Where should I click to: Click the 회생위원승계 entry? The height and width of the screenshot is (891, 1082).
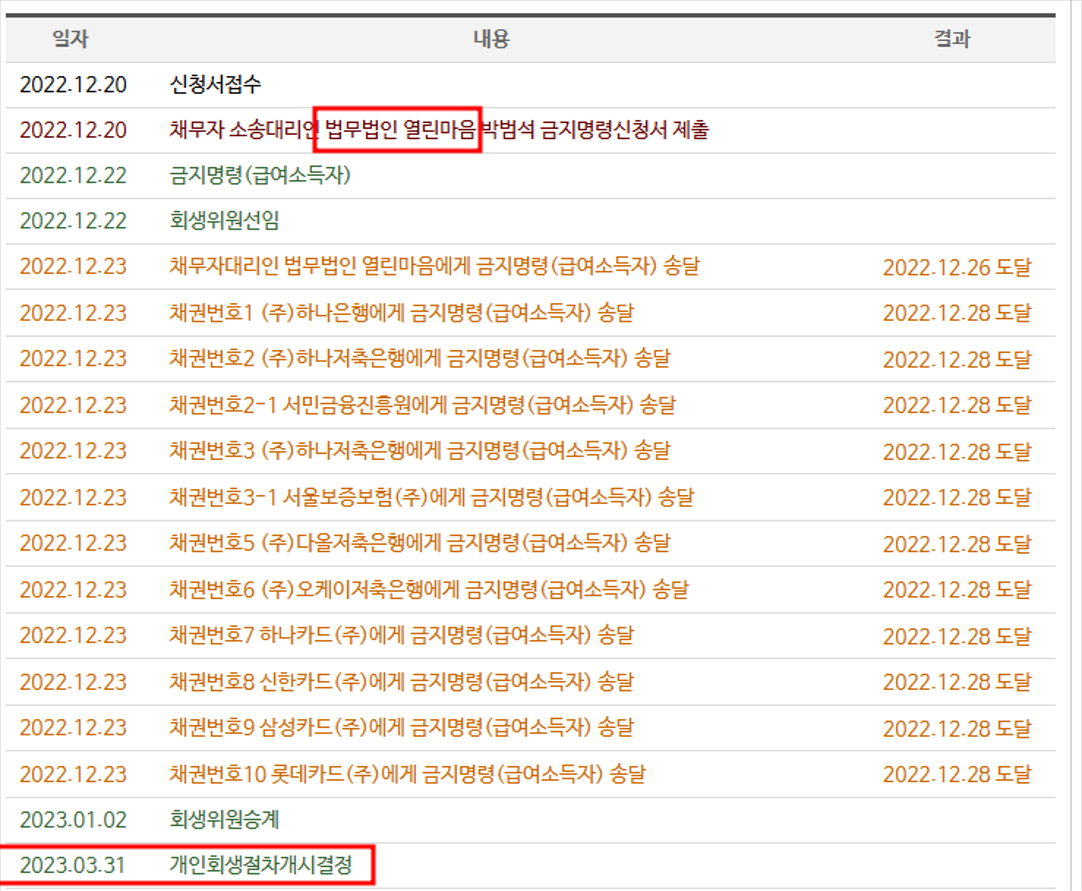(224, 820)
